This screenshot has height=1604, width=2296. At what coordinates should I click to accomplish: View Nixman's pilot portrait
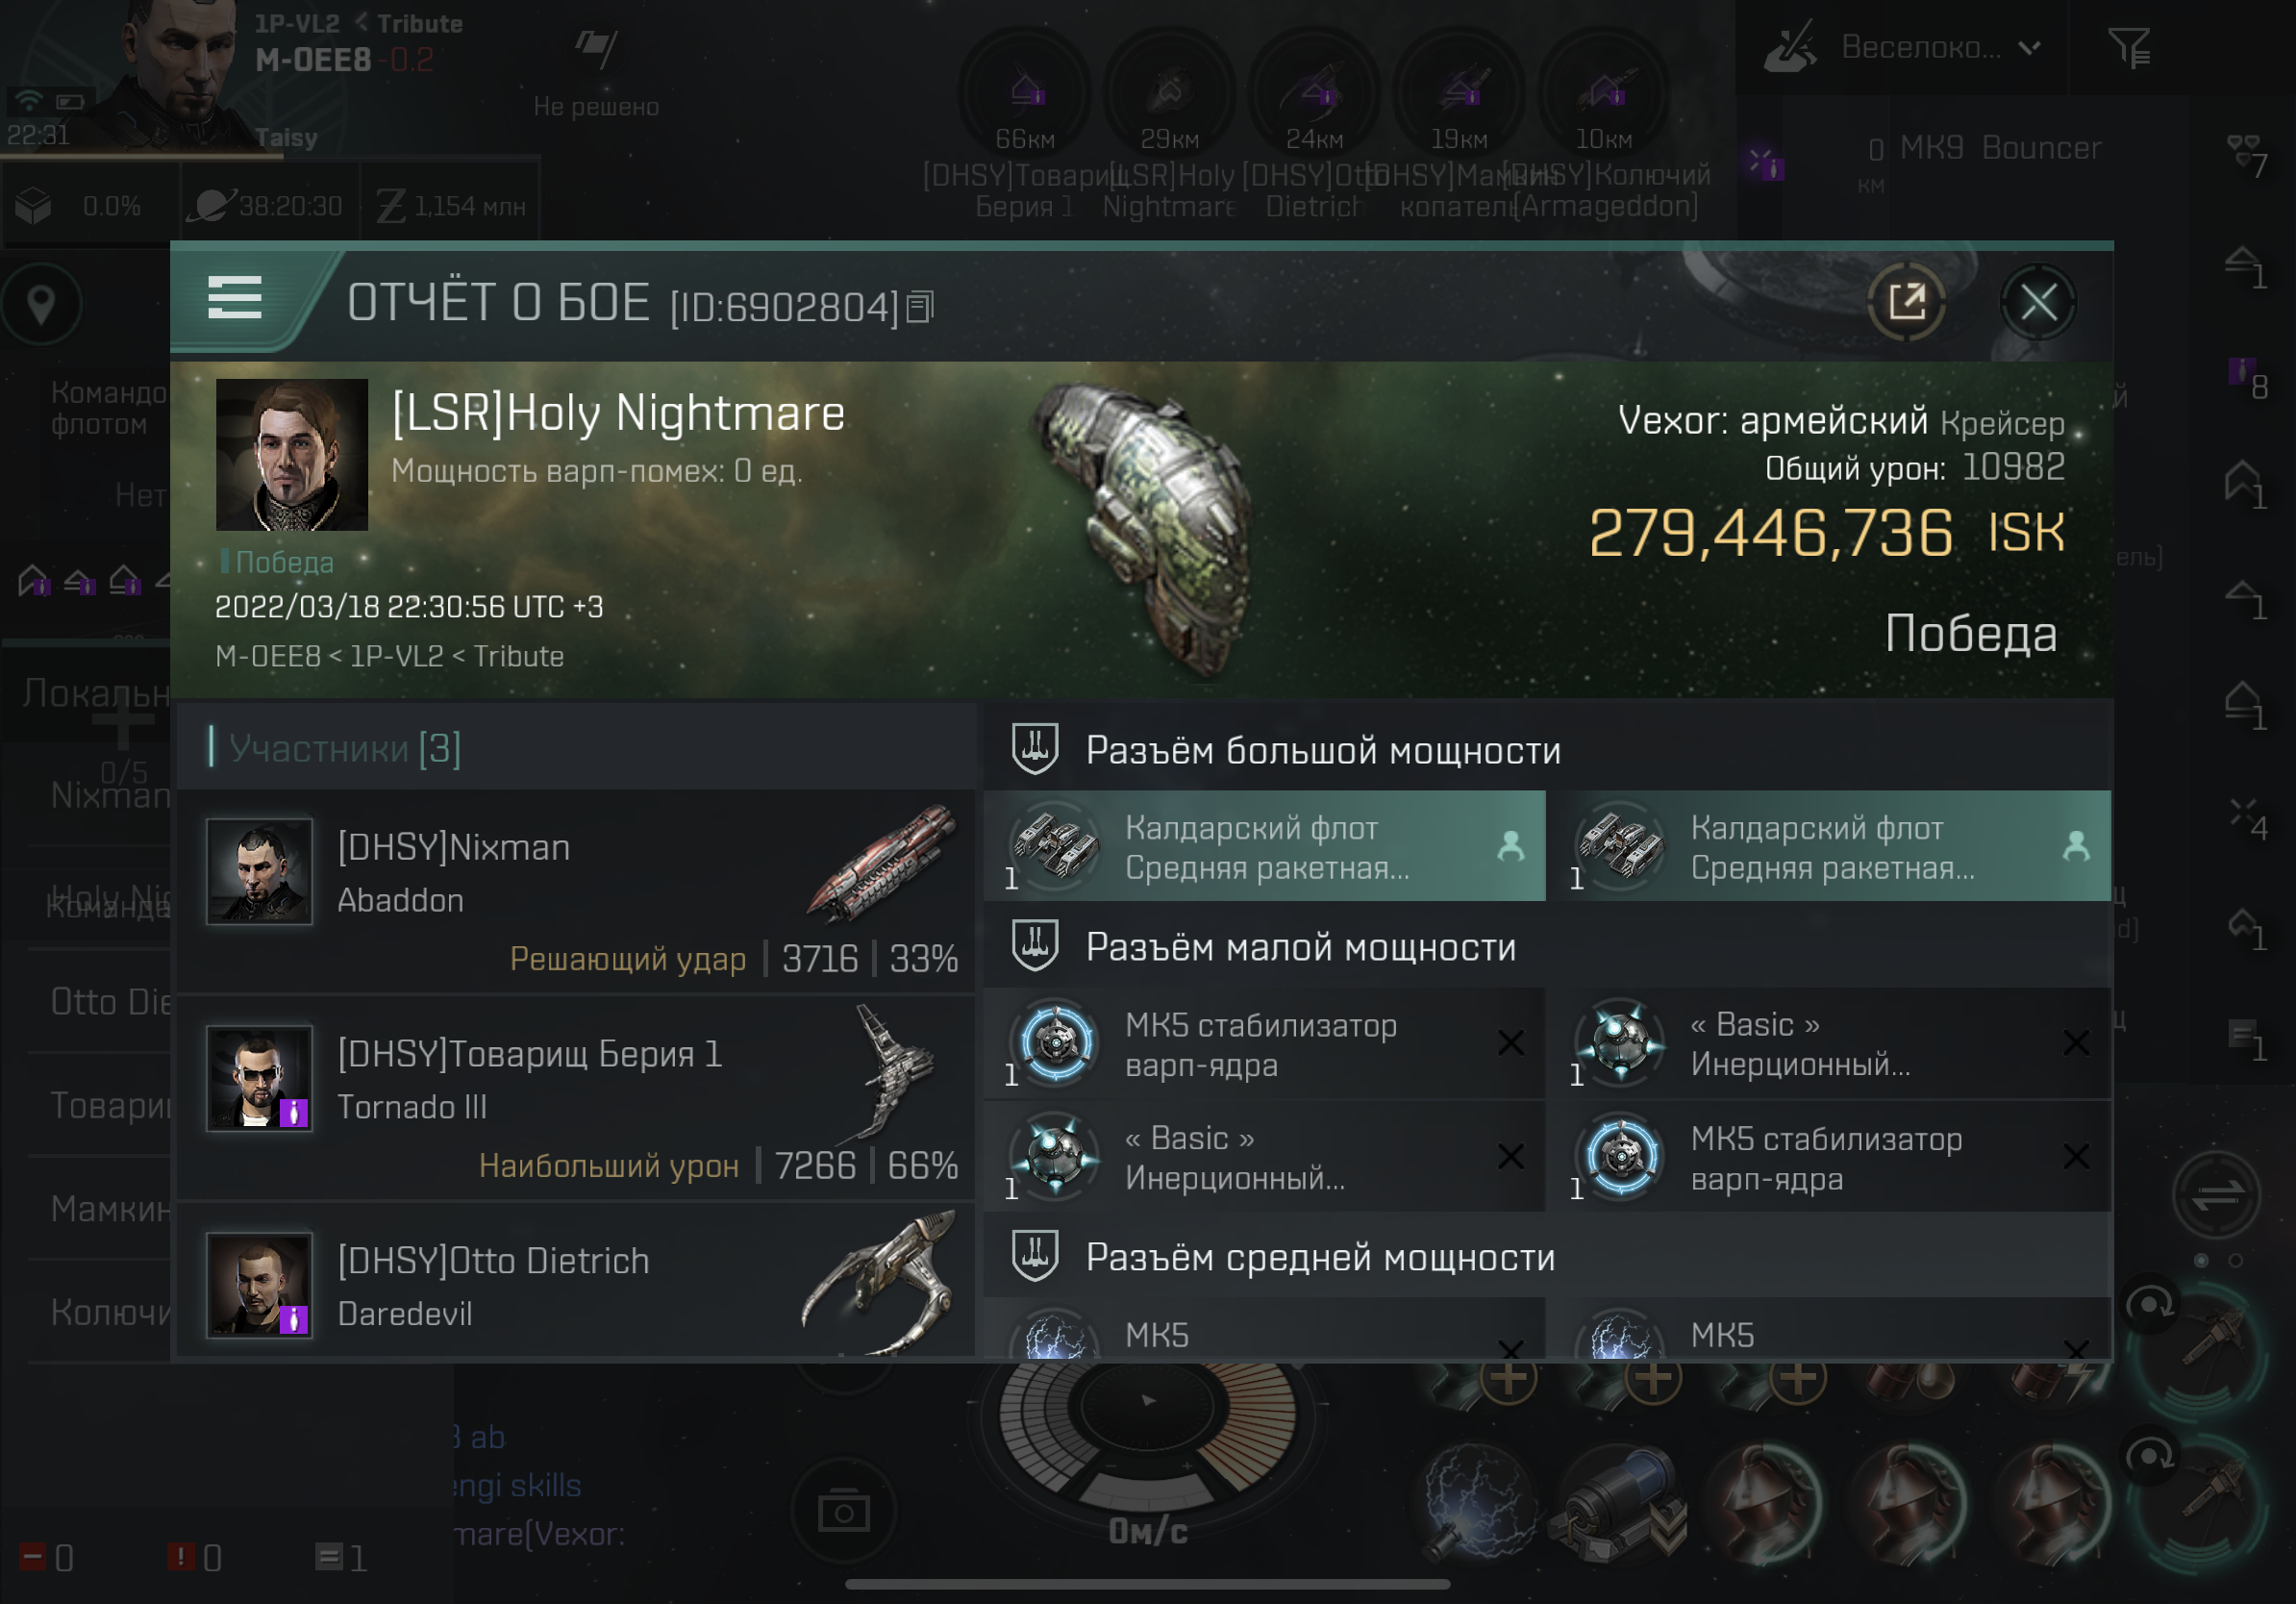259,871
